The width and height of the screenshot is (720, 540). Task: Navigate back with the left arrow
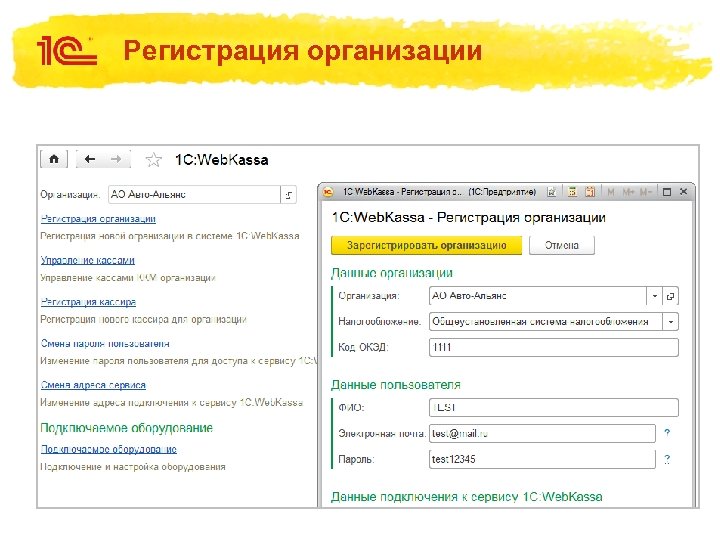click(90, 159)
